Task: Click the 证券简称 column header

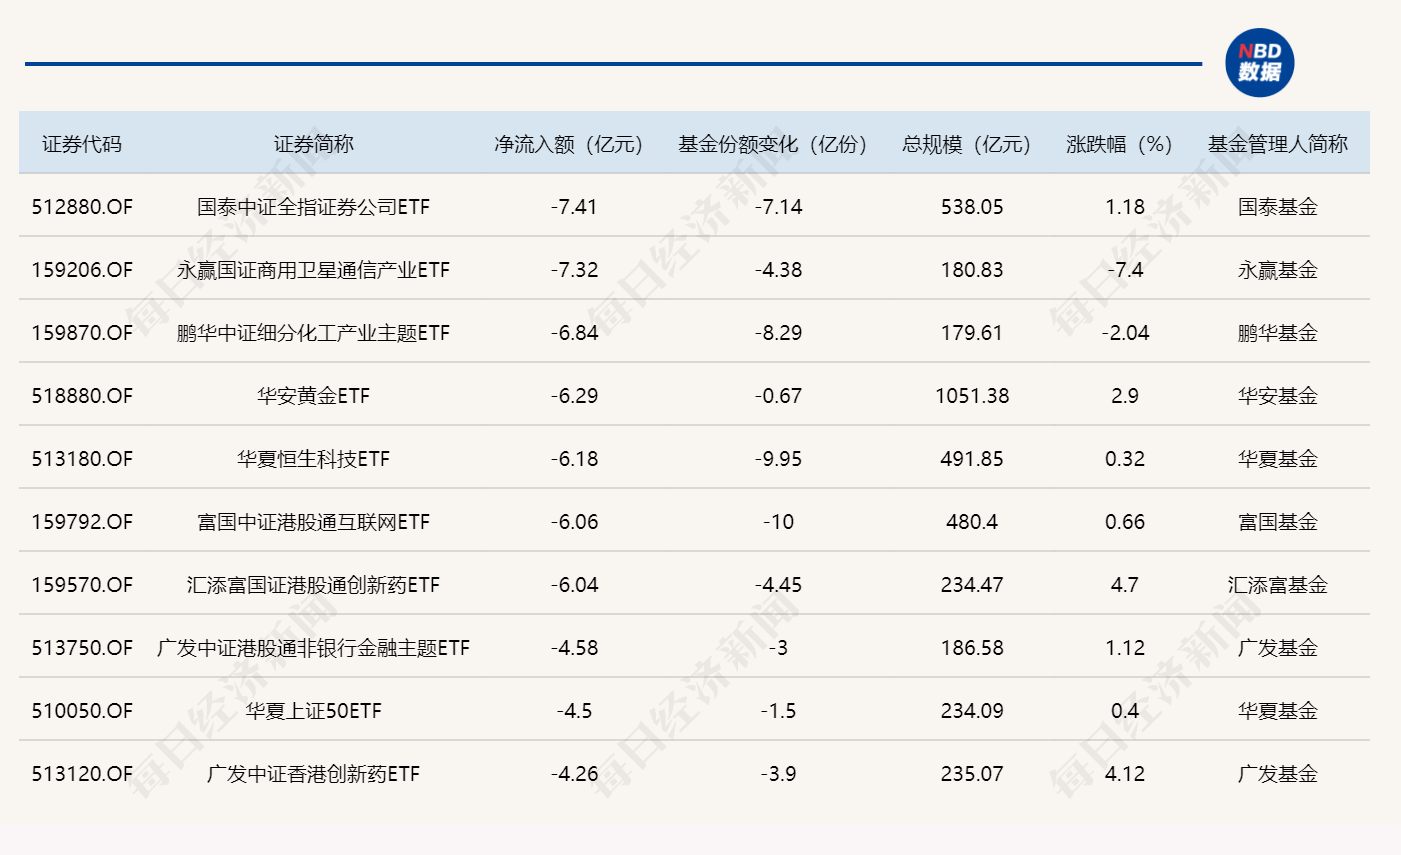Action: coord(313,144)
